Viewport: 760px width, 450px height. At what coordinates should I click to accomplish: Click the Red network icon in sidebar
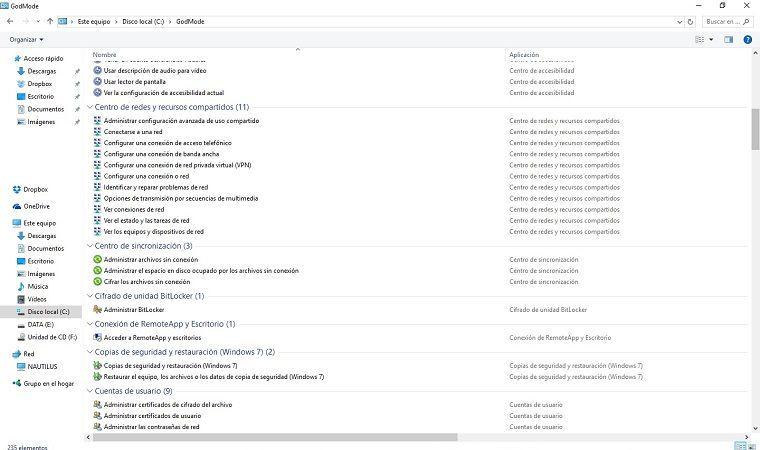(x=17, y=354)
